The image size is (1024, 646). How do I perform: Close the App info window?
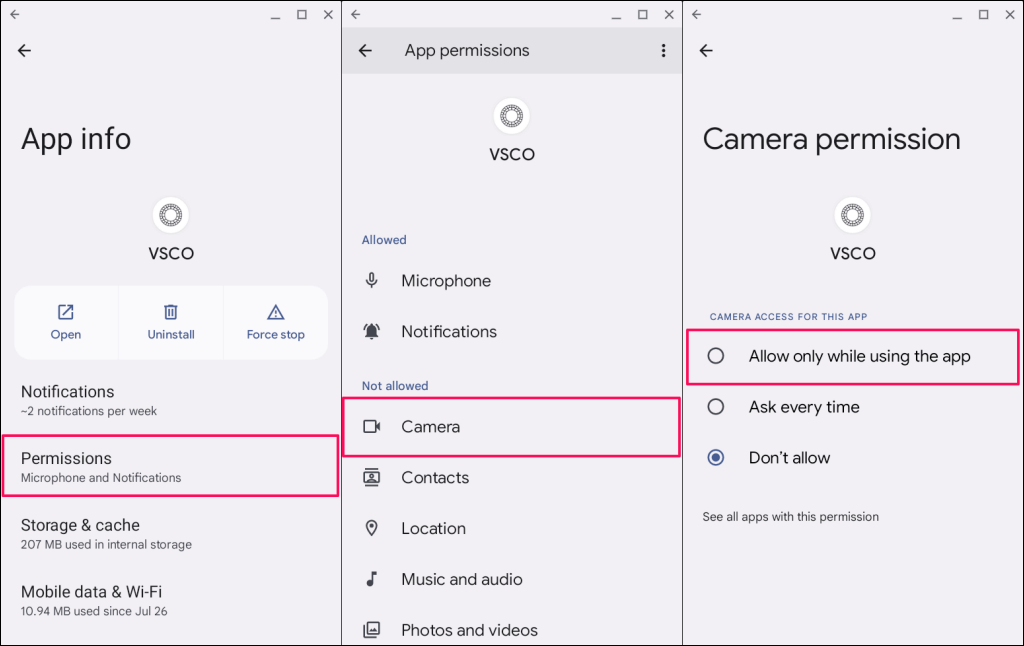click(x=328, y=14)
